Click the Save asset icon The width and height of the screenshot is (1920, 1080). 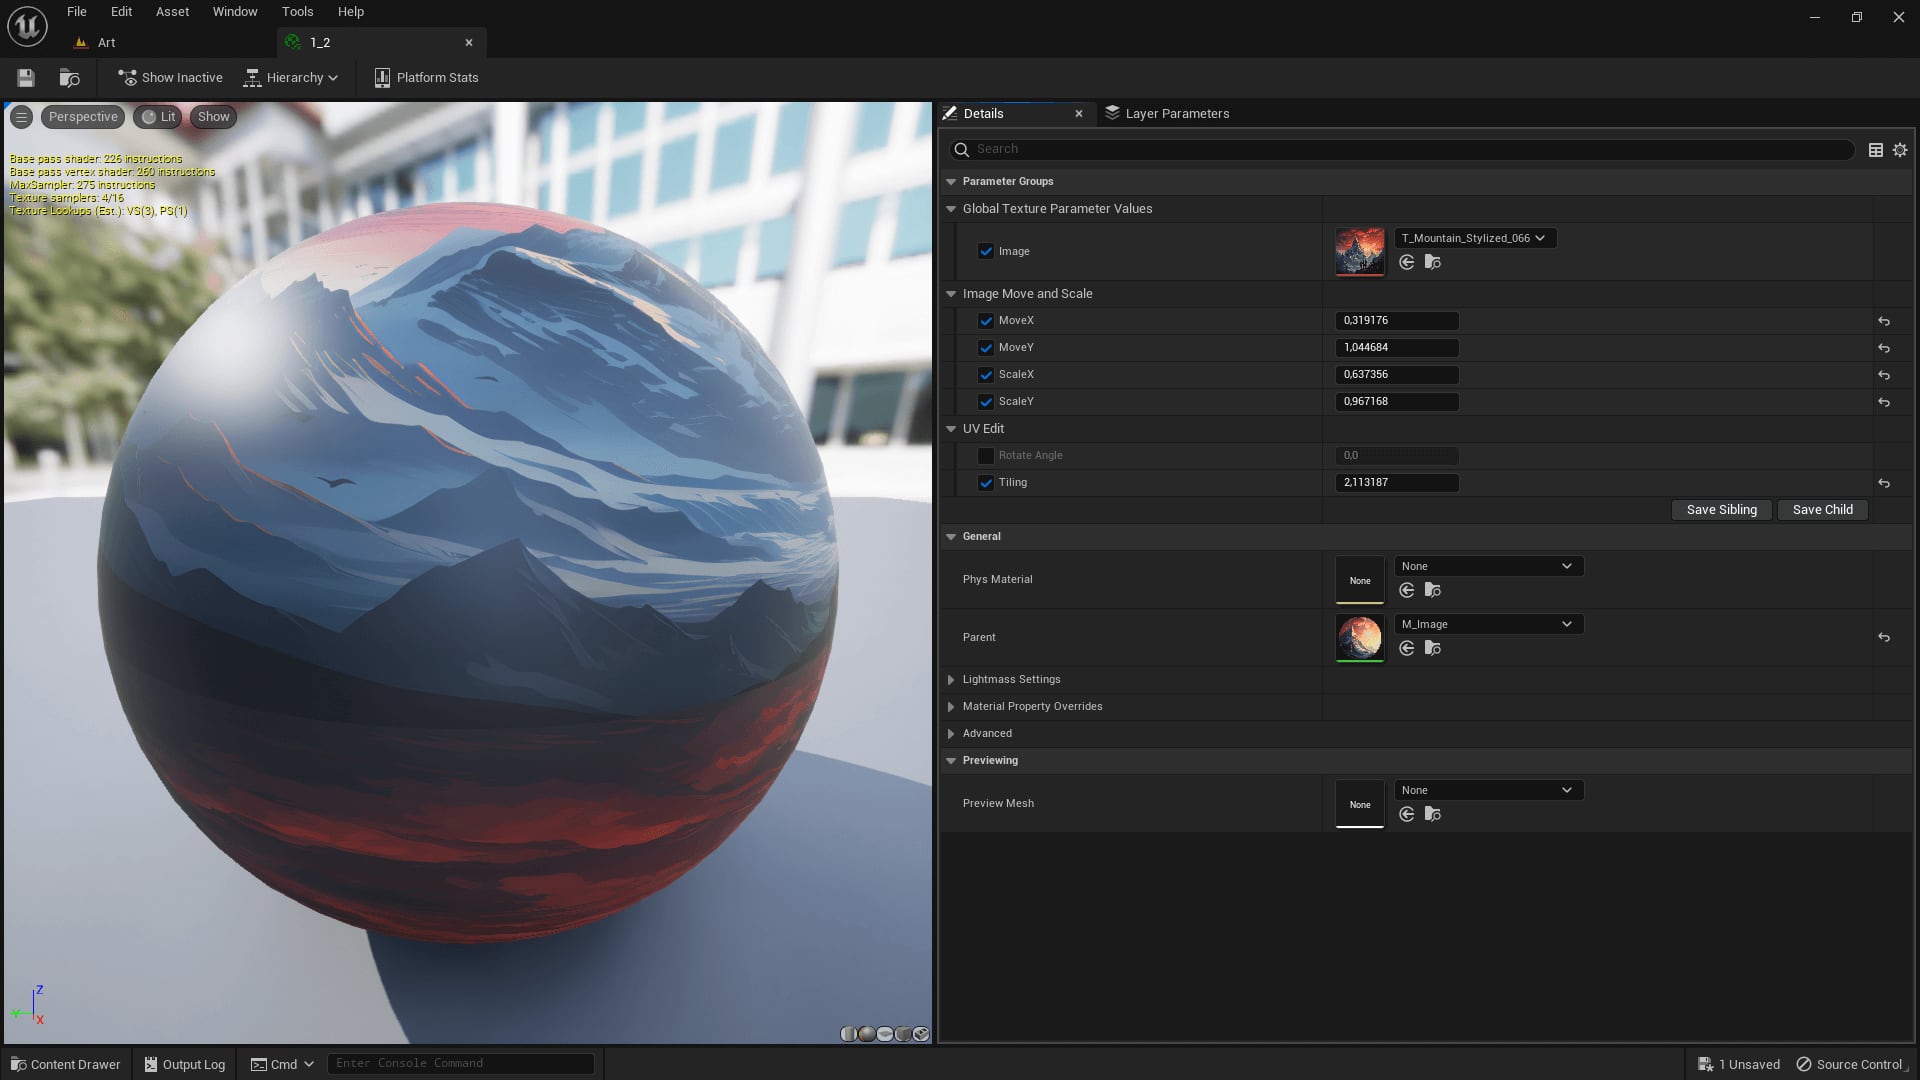(x=26, y=78)
